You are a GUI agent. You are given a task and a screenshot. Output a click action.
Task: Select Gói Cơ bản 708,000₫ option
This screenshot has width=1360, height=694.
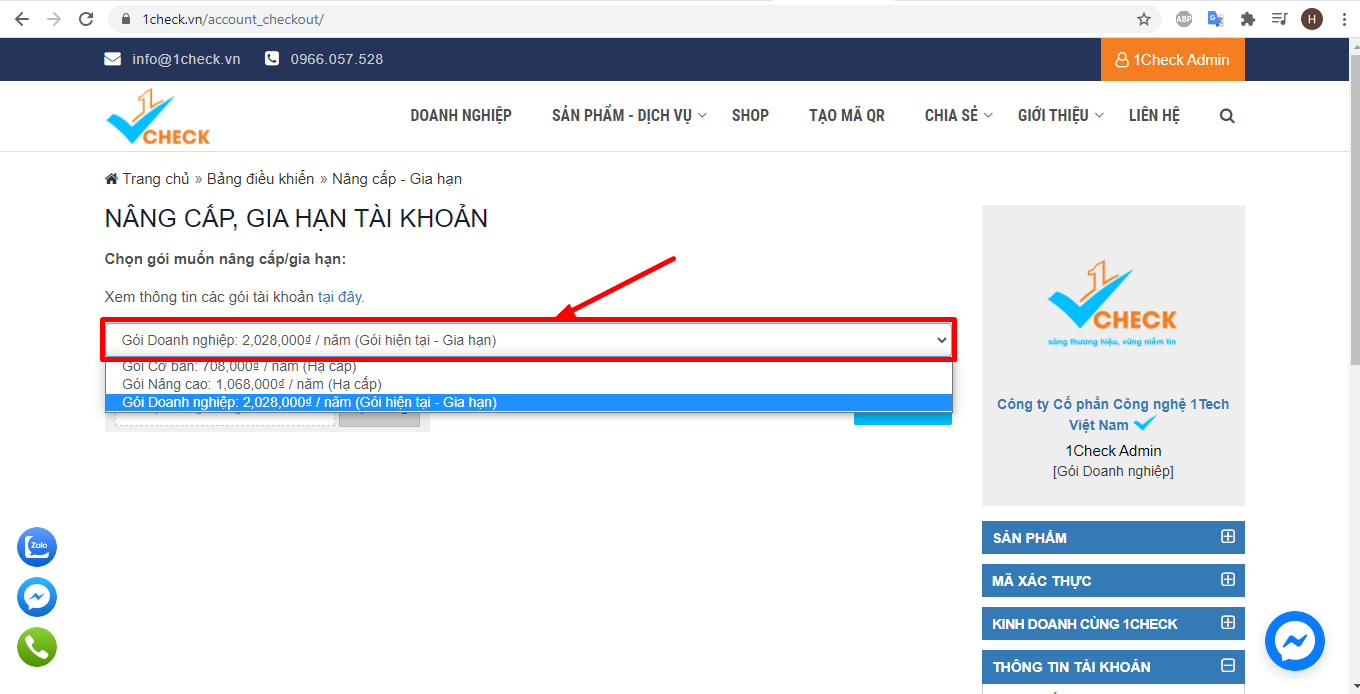(x=529, y=367)
